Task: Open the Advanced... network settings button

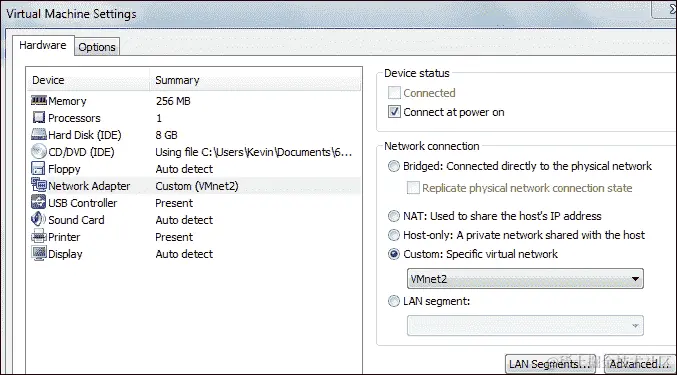Action: point(639,364)
